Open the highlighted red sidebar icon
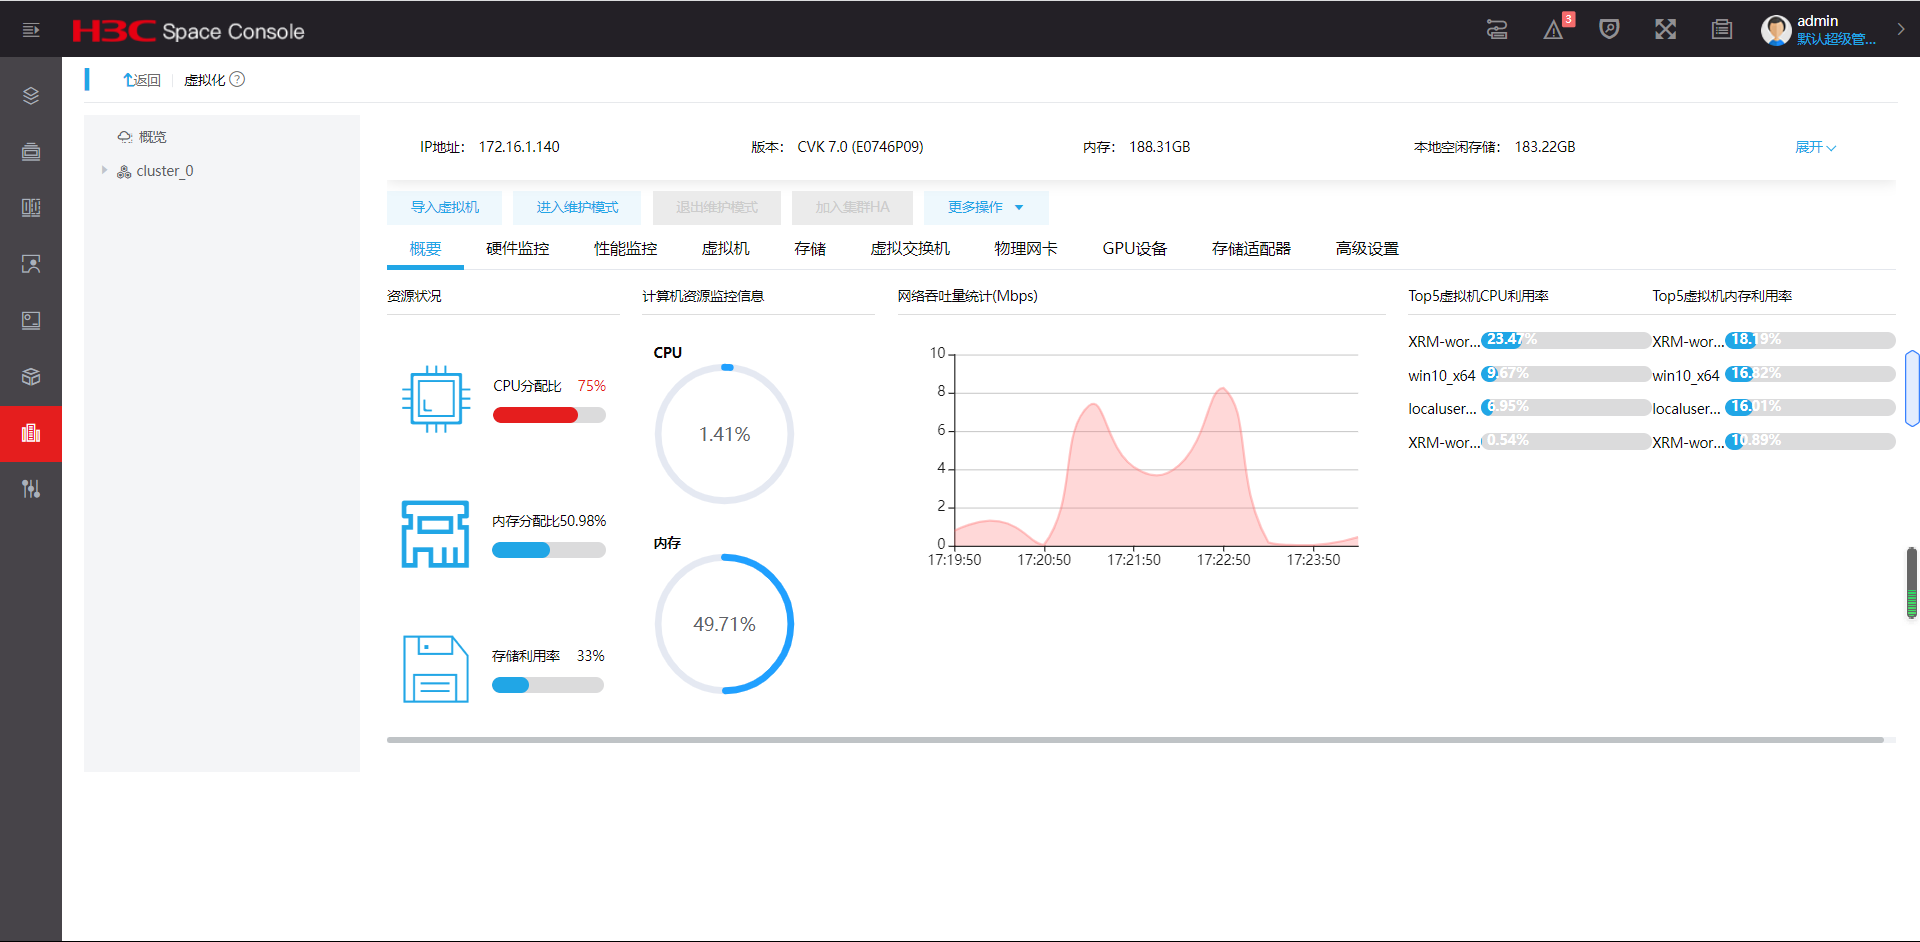1920x942 pixels. pos(31,433)
